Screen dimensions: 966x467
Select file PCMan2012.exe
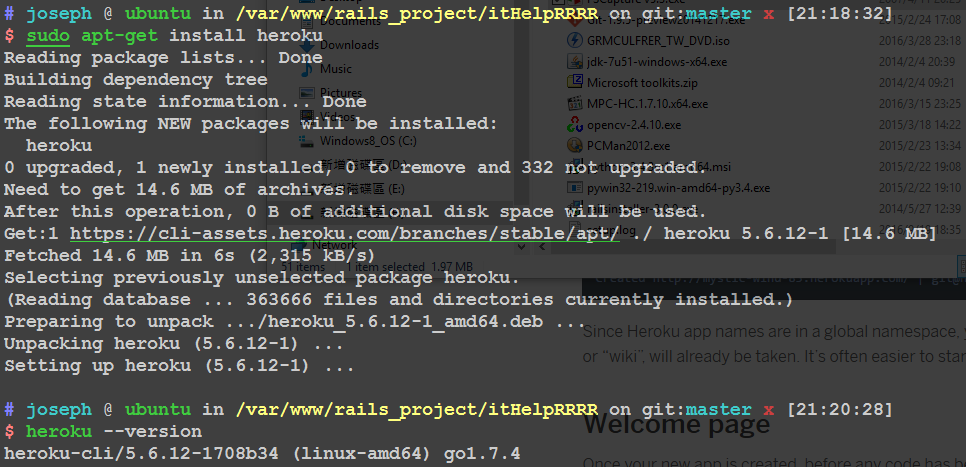[x=628, y=145]
